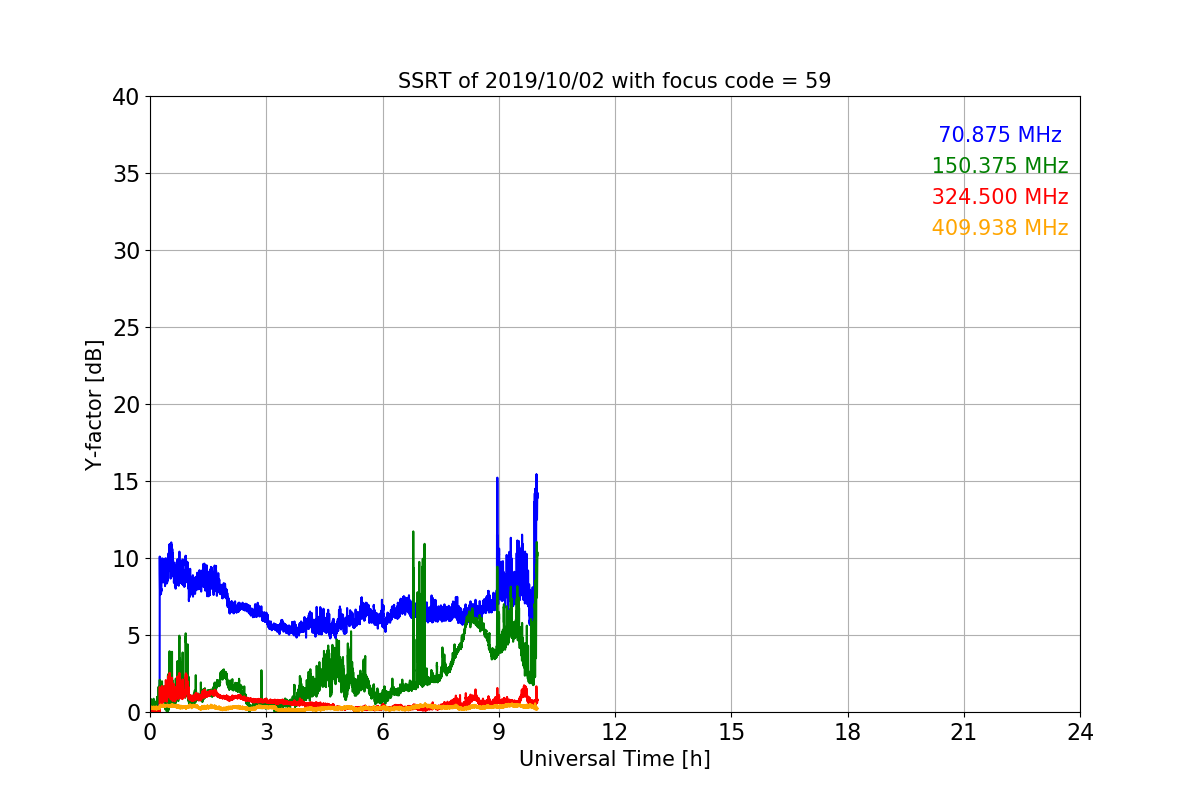Click the x-axis tick label 12
The width and height of the screenshot is (1200, 800).
tap(615, 732)
